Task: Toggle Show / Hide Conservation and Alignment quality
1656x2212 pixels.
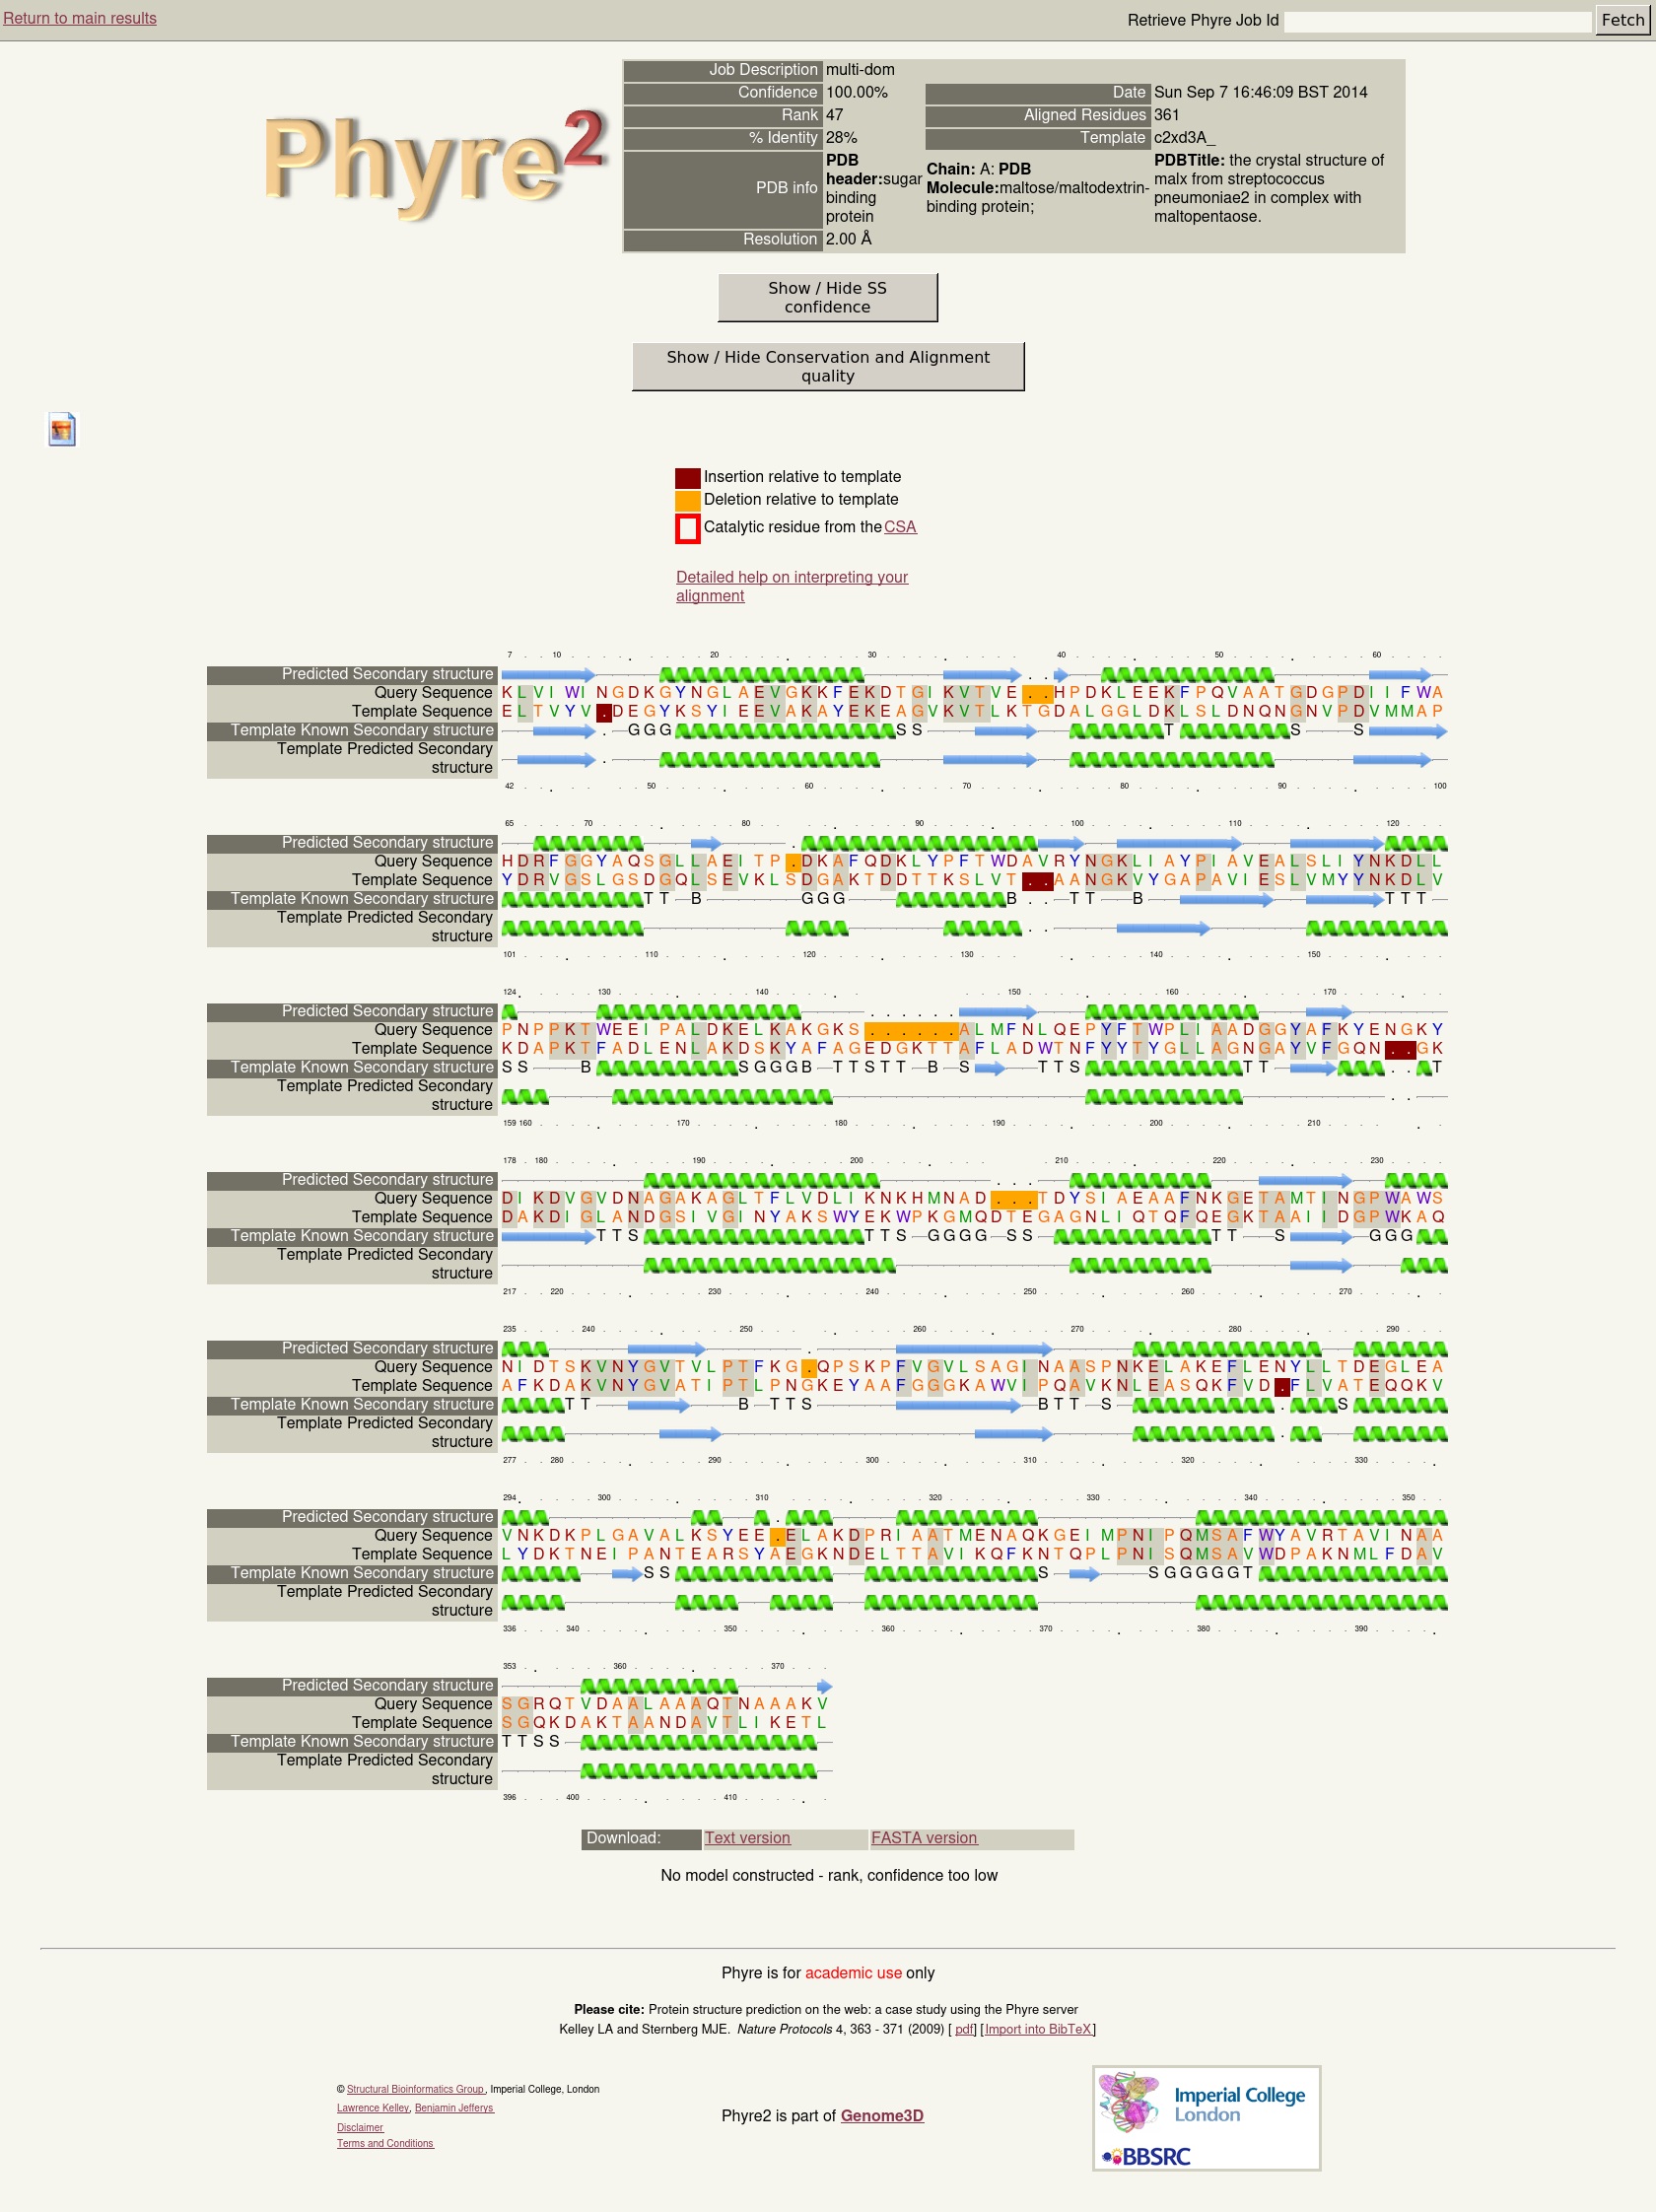Action: coord(827,367)
